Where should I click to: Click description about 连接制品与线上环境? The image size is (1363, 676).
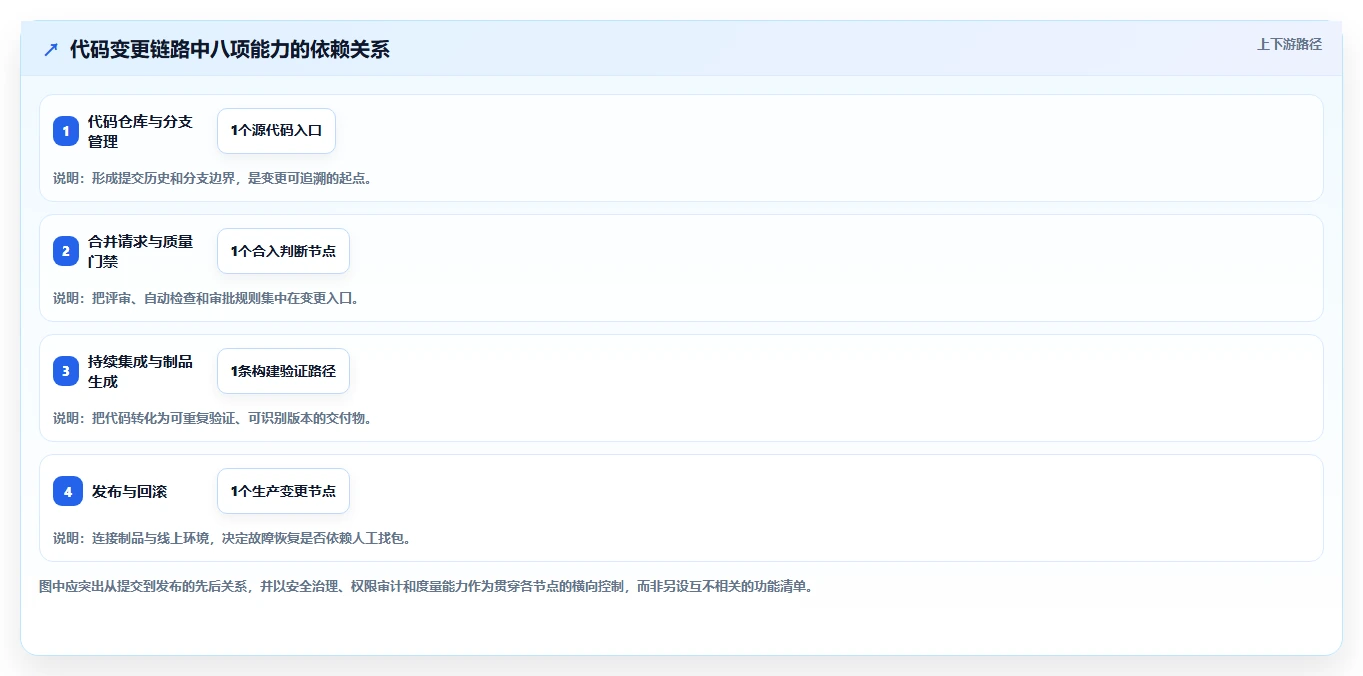pos(232,538)
